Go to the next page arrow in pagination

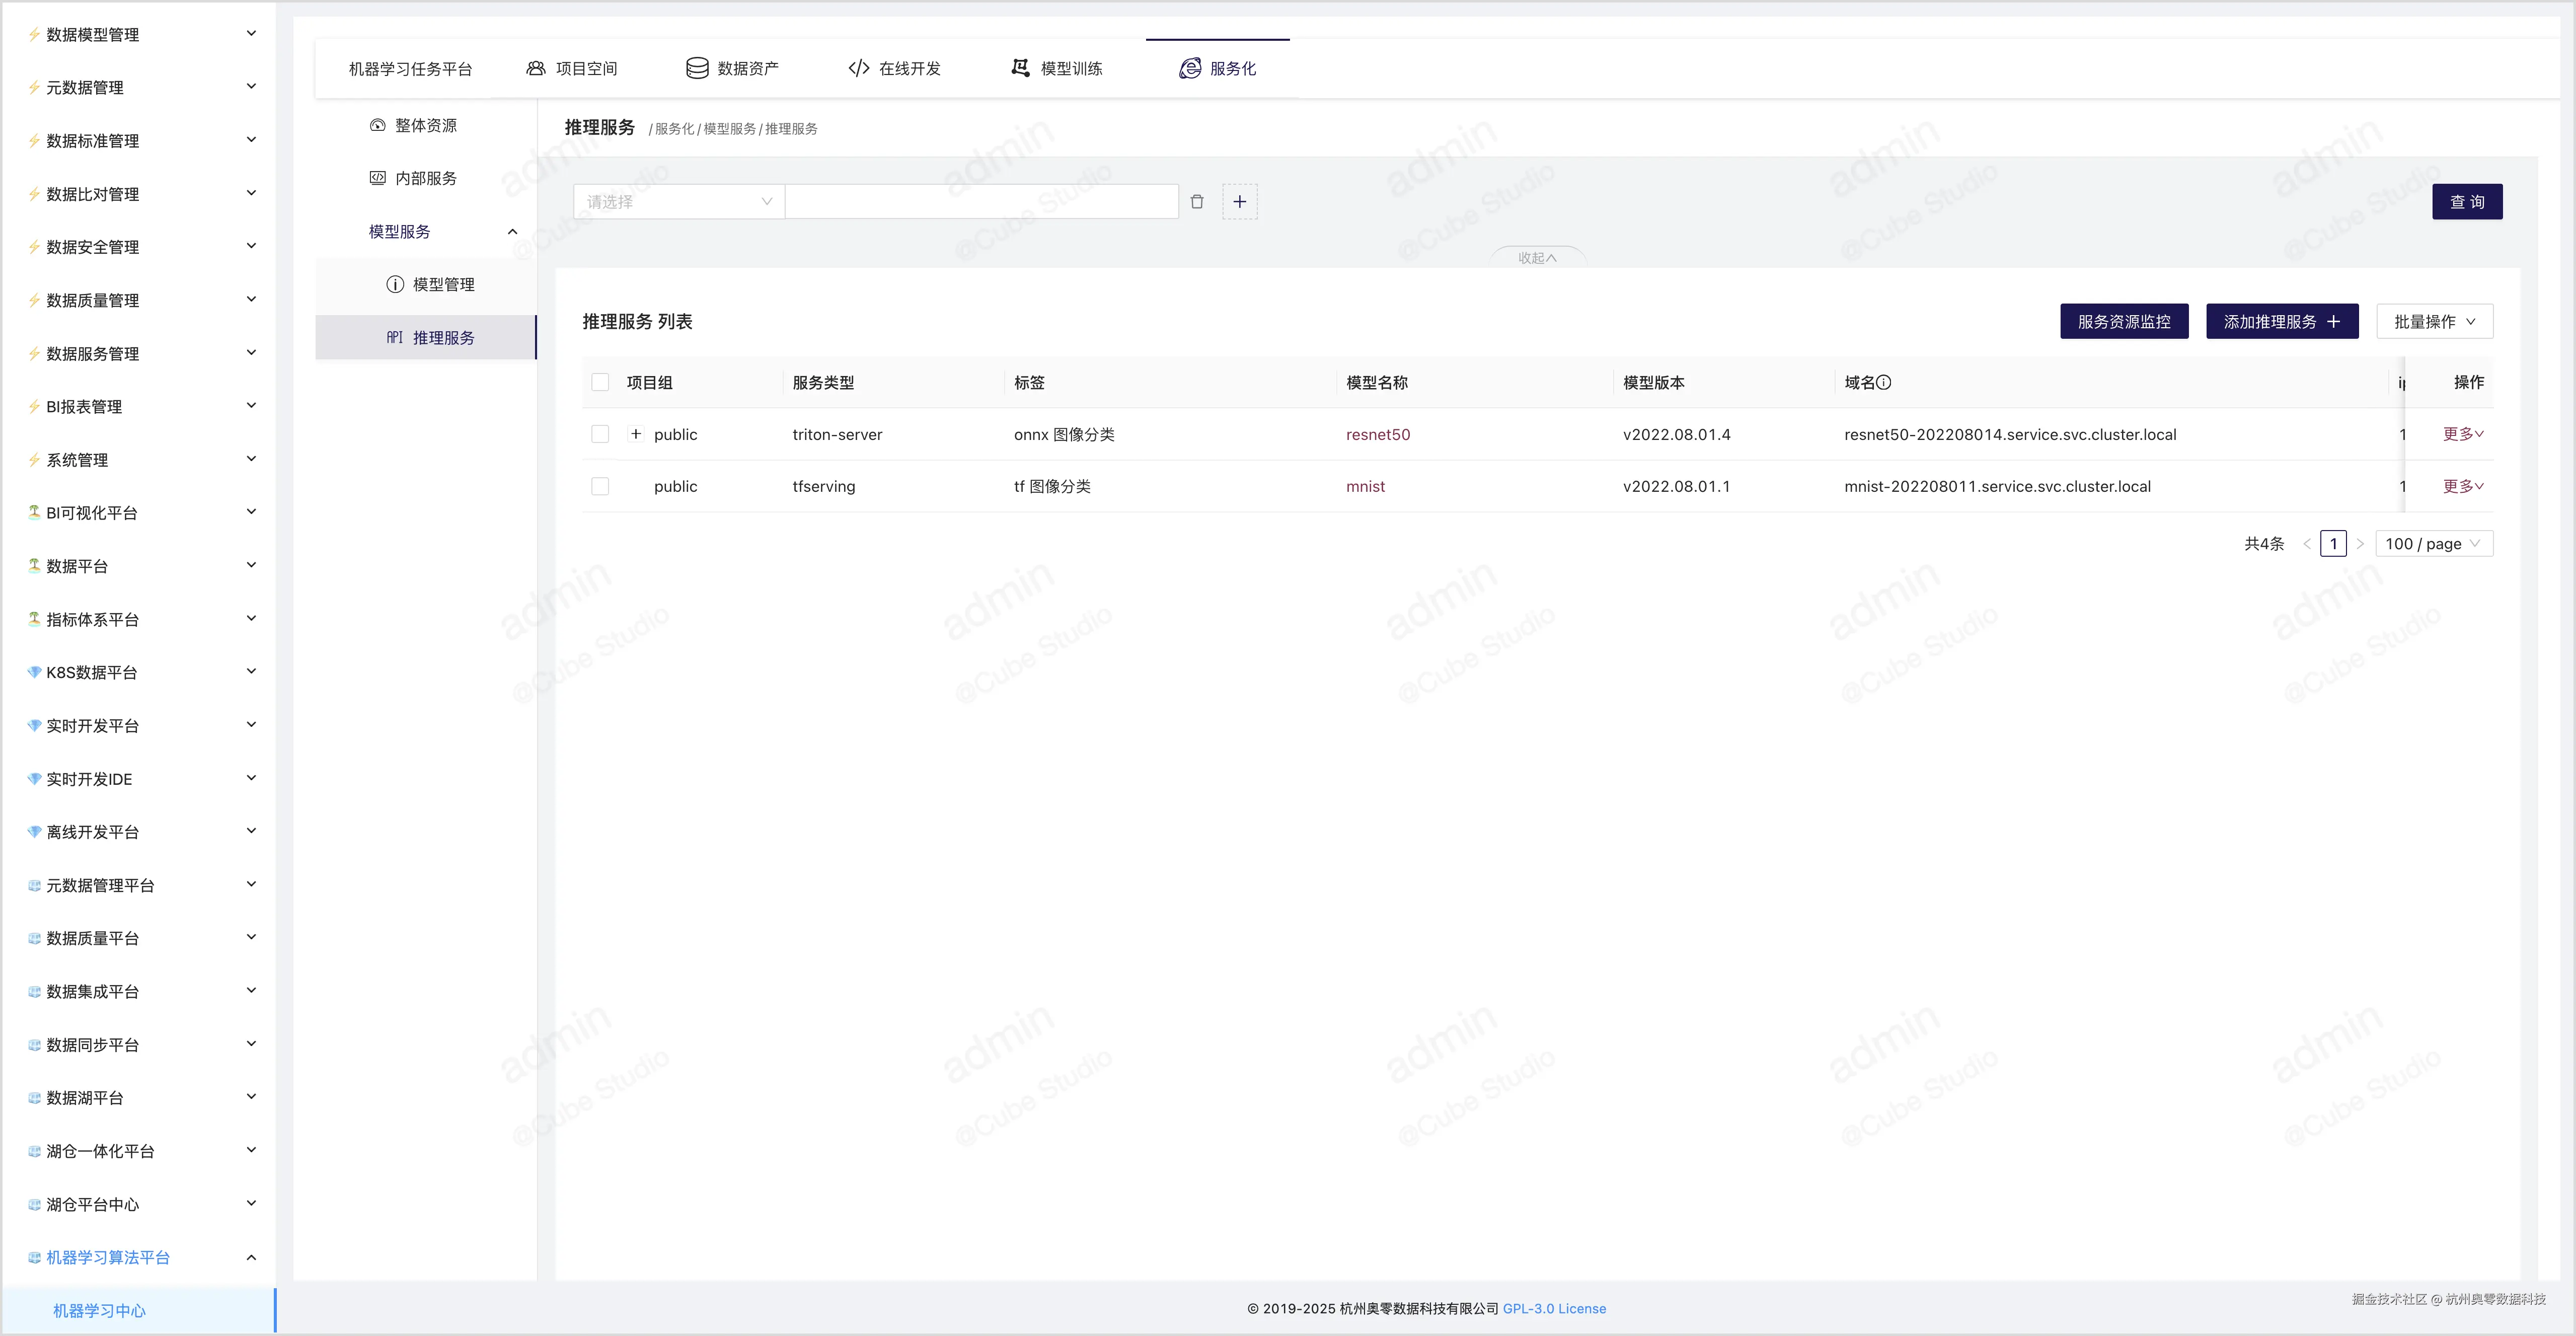2360,544
